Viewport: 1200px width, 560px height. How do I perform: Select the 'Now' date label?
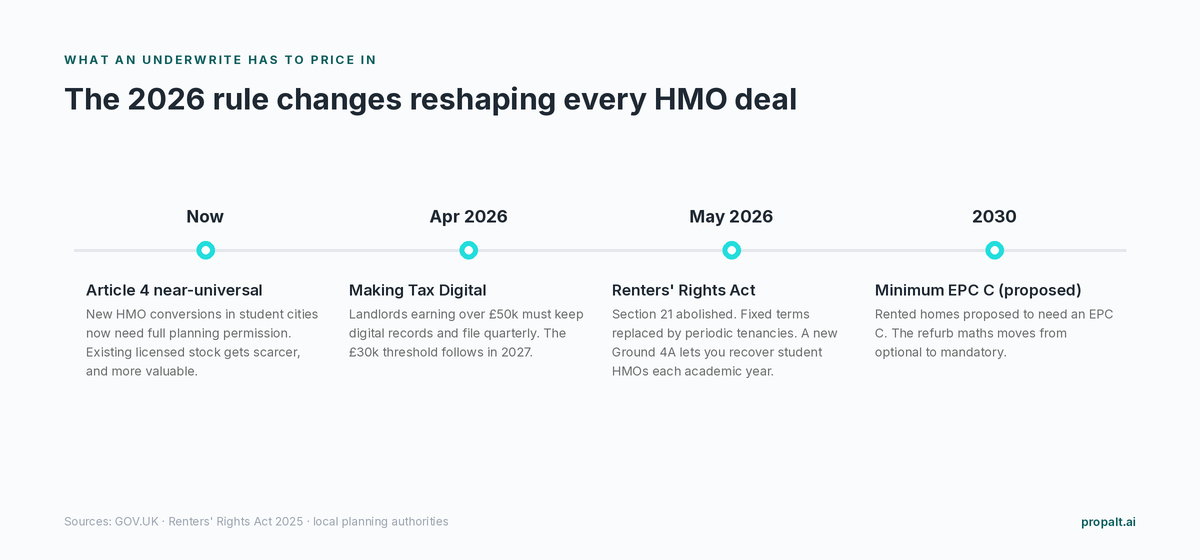205,217
